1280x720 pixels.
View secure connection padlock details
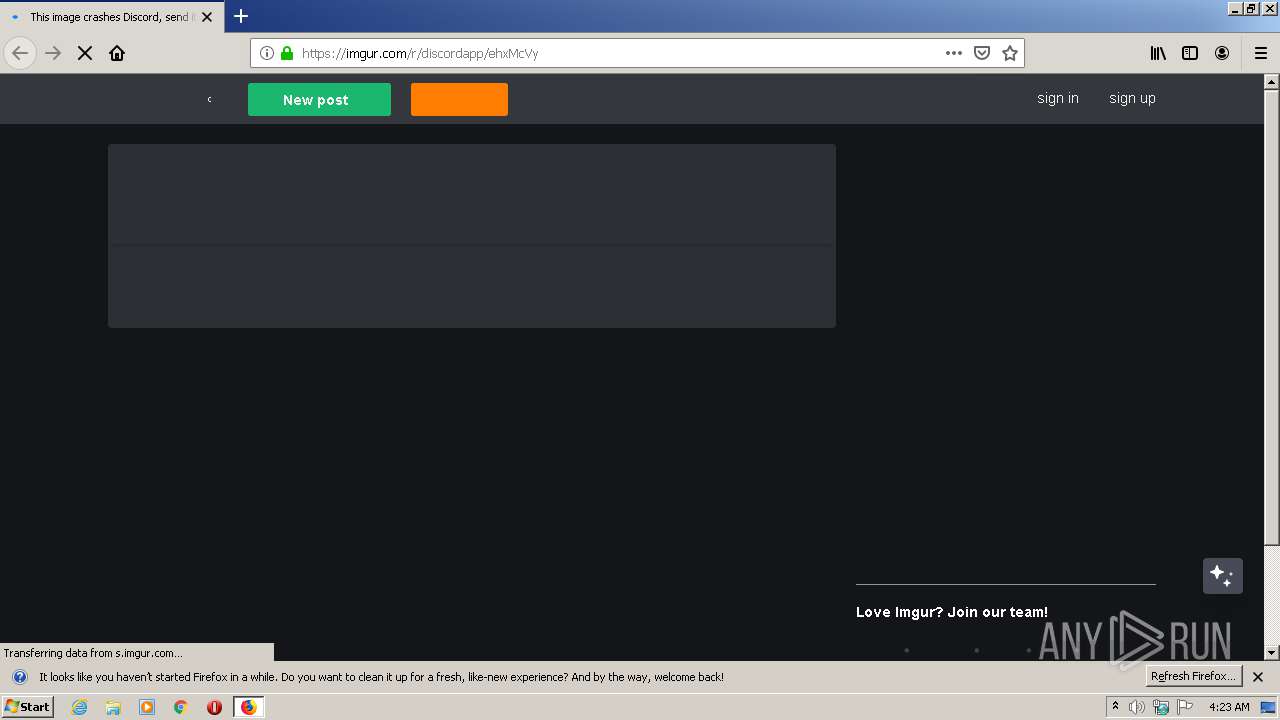tap(287, 53)
